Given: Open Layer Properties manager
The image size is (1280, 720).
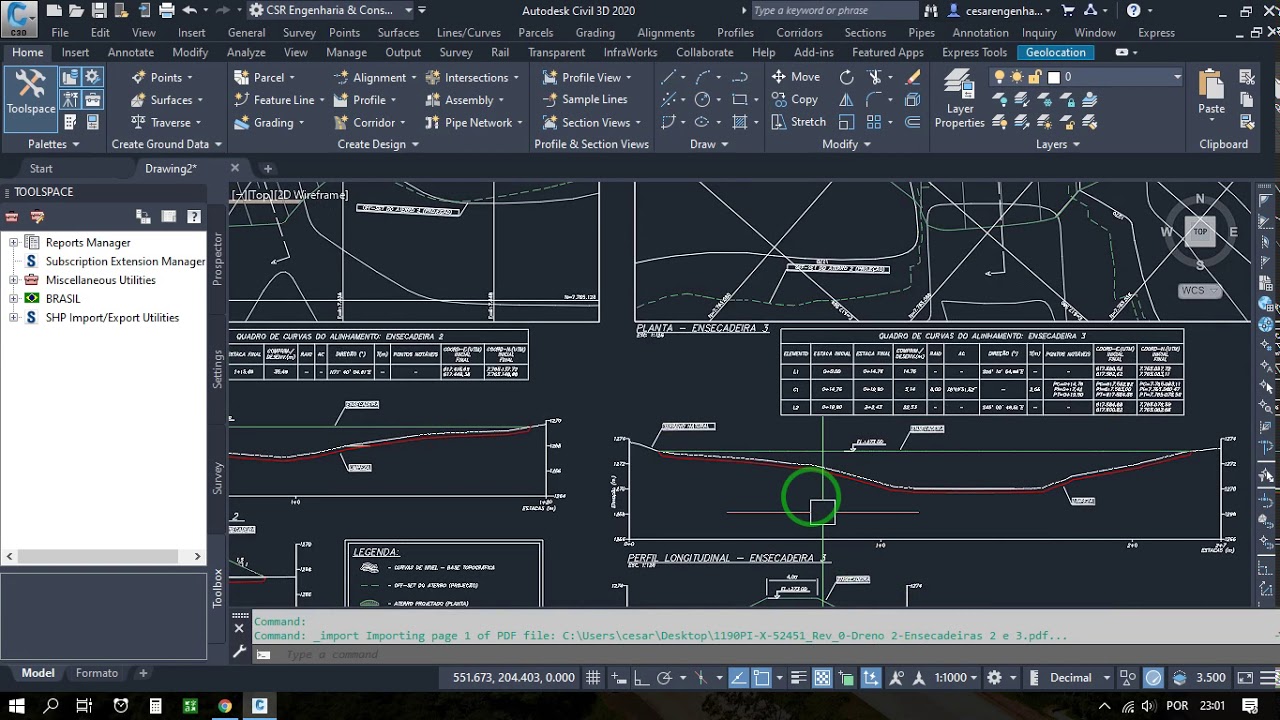Looking at the screenshot, I should pos(960,99).
